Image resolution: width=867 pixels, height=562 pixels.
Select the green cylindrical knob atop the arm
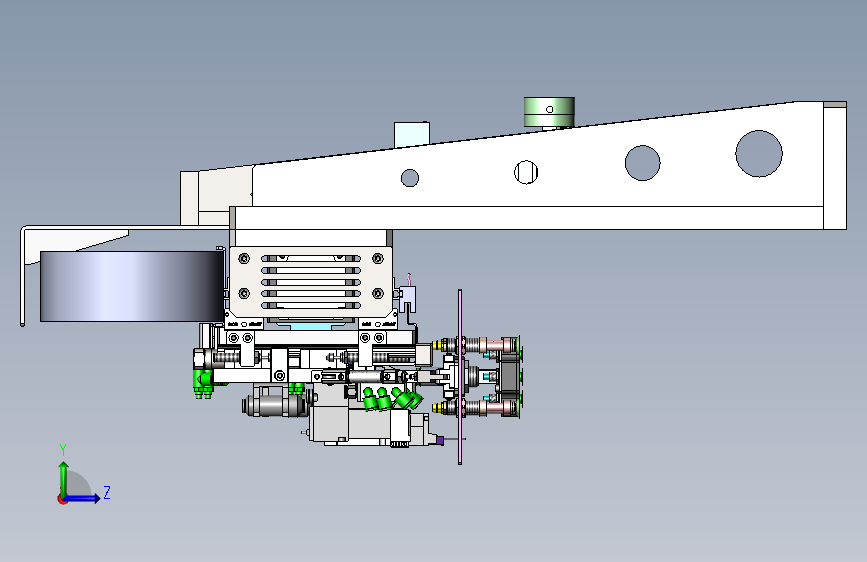tap(549, 112)
